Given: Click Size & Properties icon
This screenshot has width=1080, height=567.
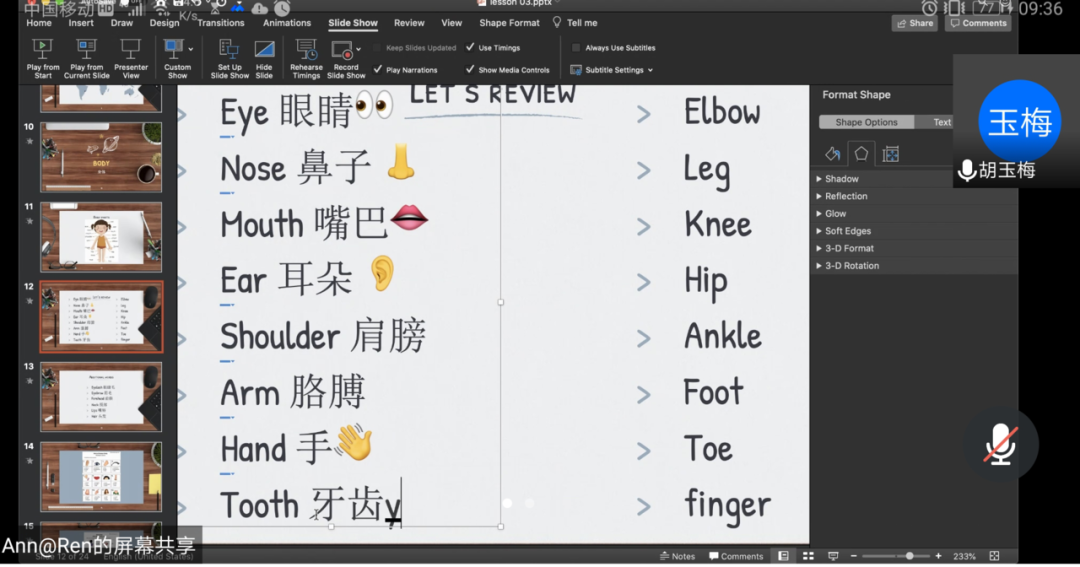Looking at the screenshot, I should 891,154.
